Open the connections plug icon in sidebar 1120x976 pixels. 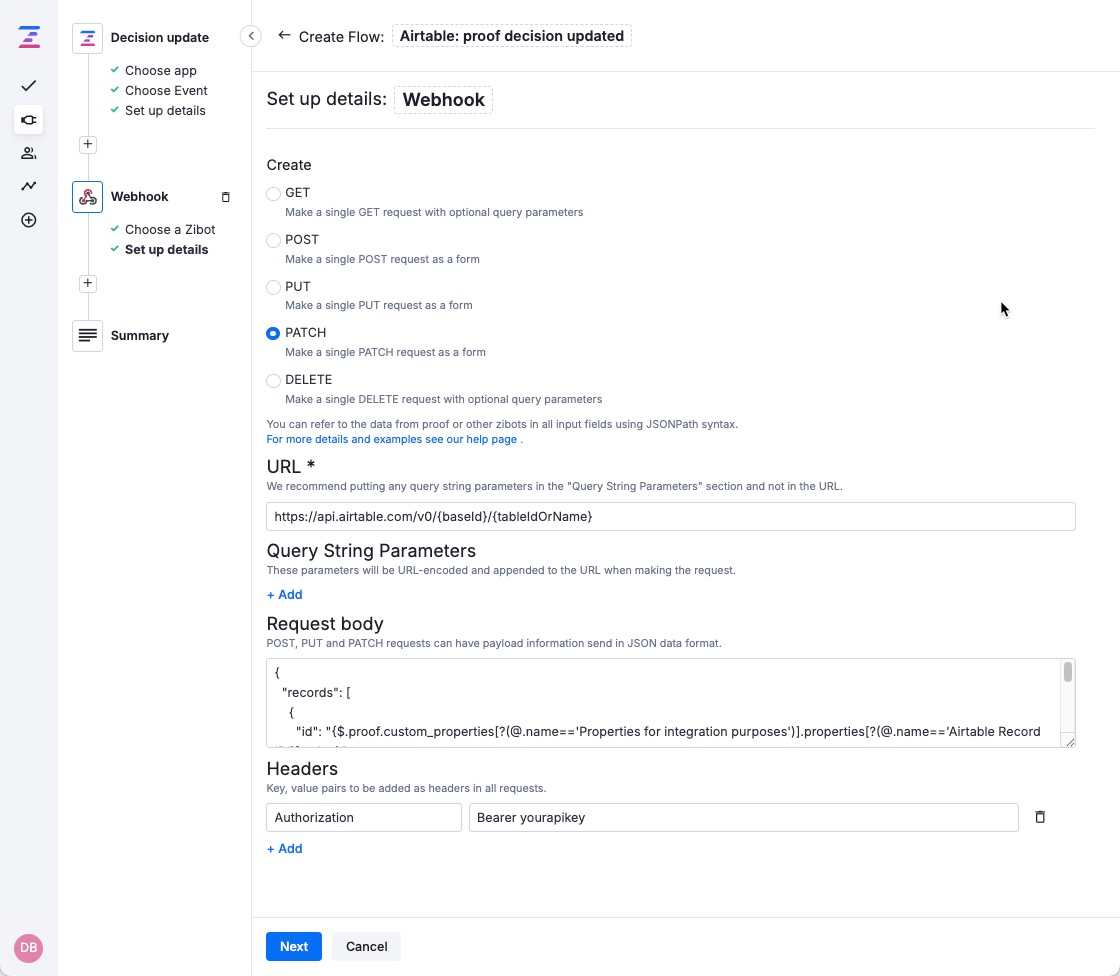pos(28,120)
